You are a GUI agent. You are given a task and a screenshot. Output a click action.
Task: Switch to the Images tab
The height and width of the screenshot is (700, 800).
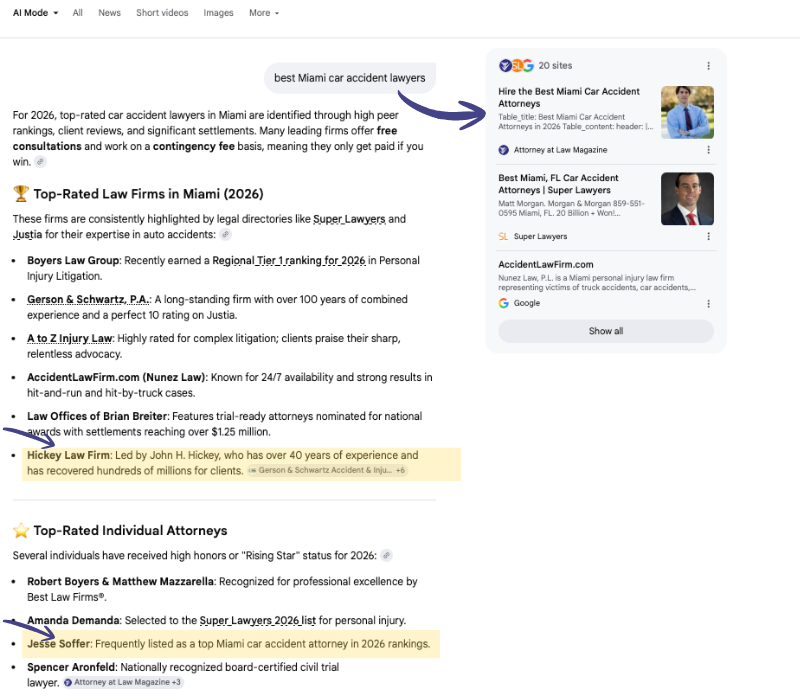coord(218,13)
